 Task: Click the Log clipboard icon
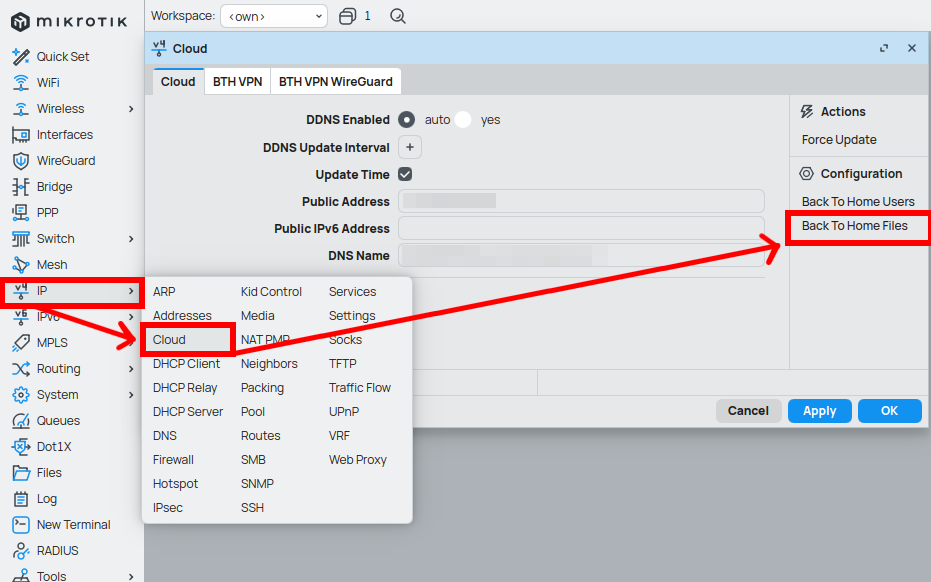tap(21, 499)
